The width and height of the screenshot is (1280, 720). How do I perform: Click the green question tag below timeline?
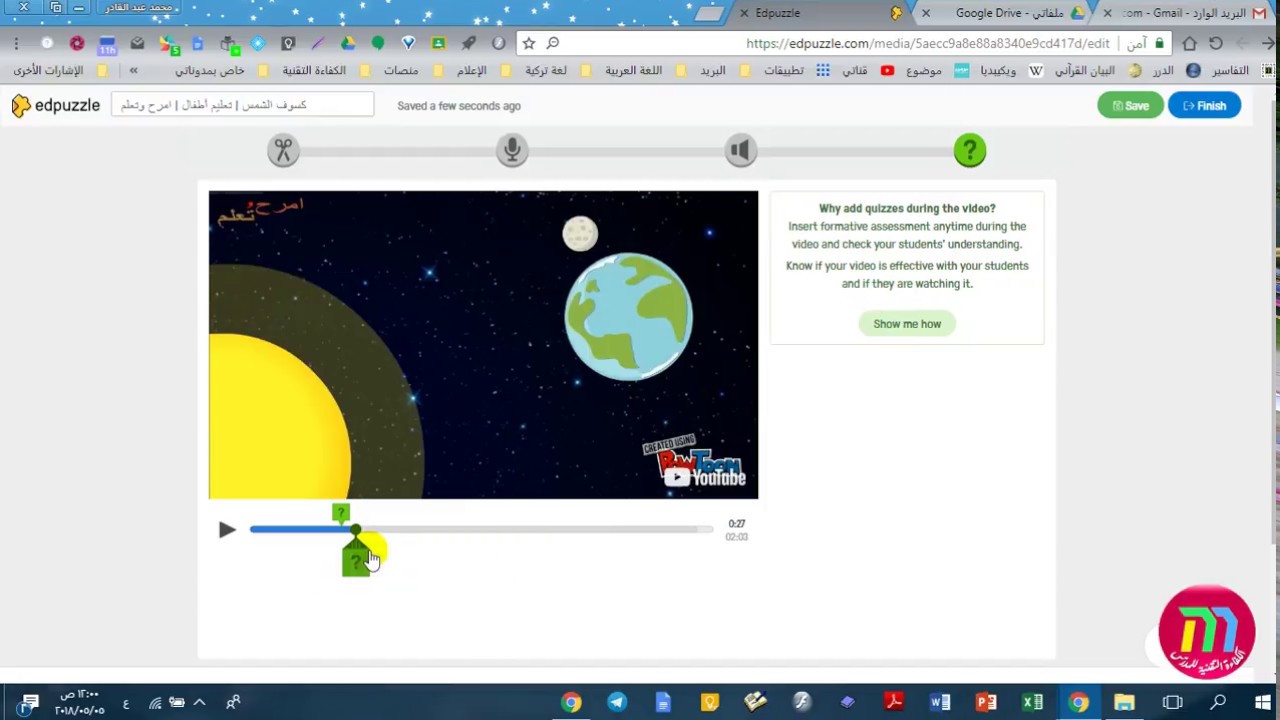tap(356, 560)
